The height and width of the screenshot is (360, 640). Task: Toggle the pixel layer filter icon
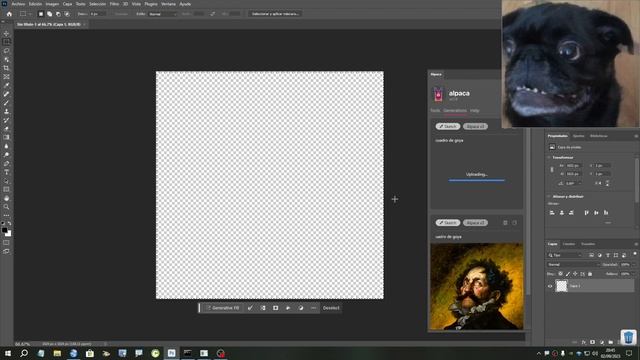pos(591,255)
